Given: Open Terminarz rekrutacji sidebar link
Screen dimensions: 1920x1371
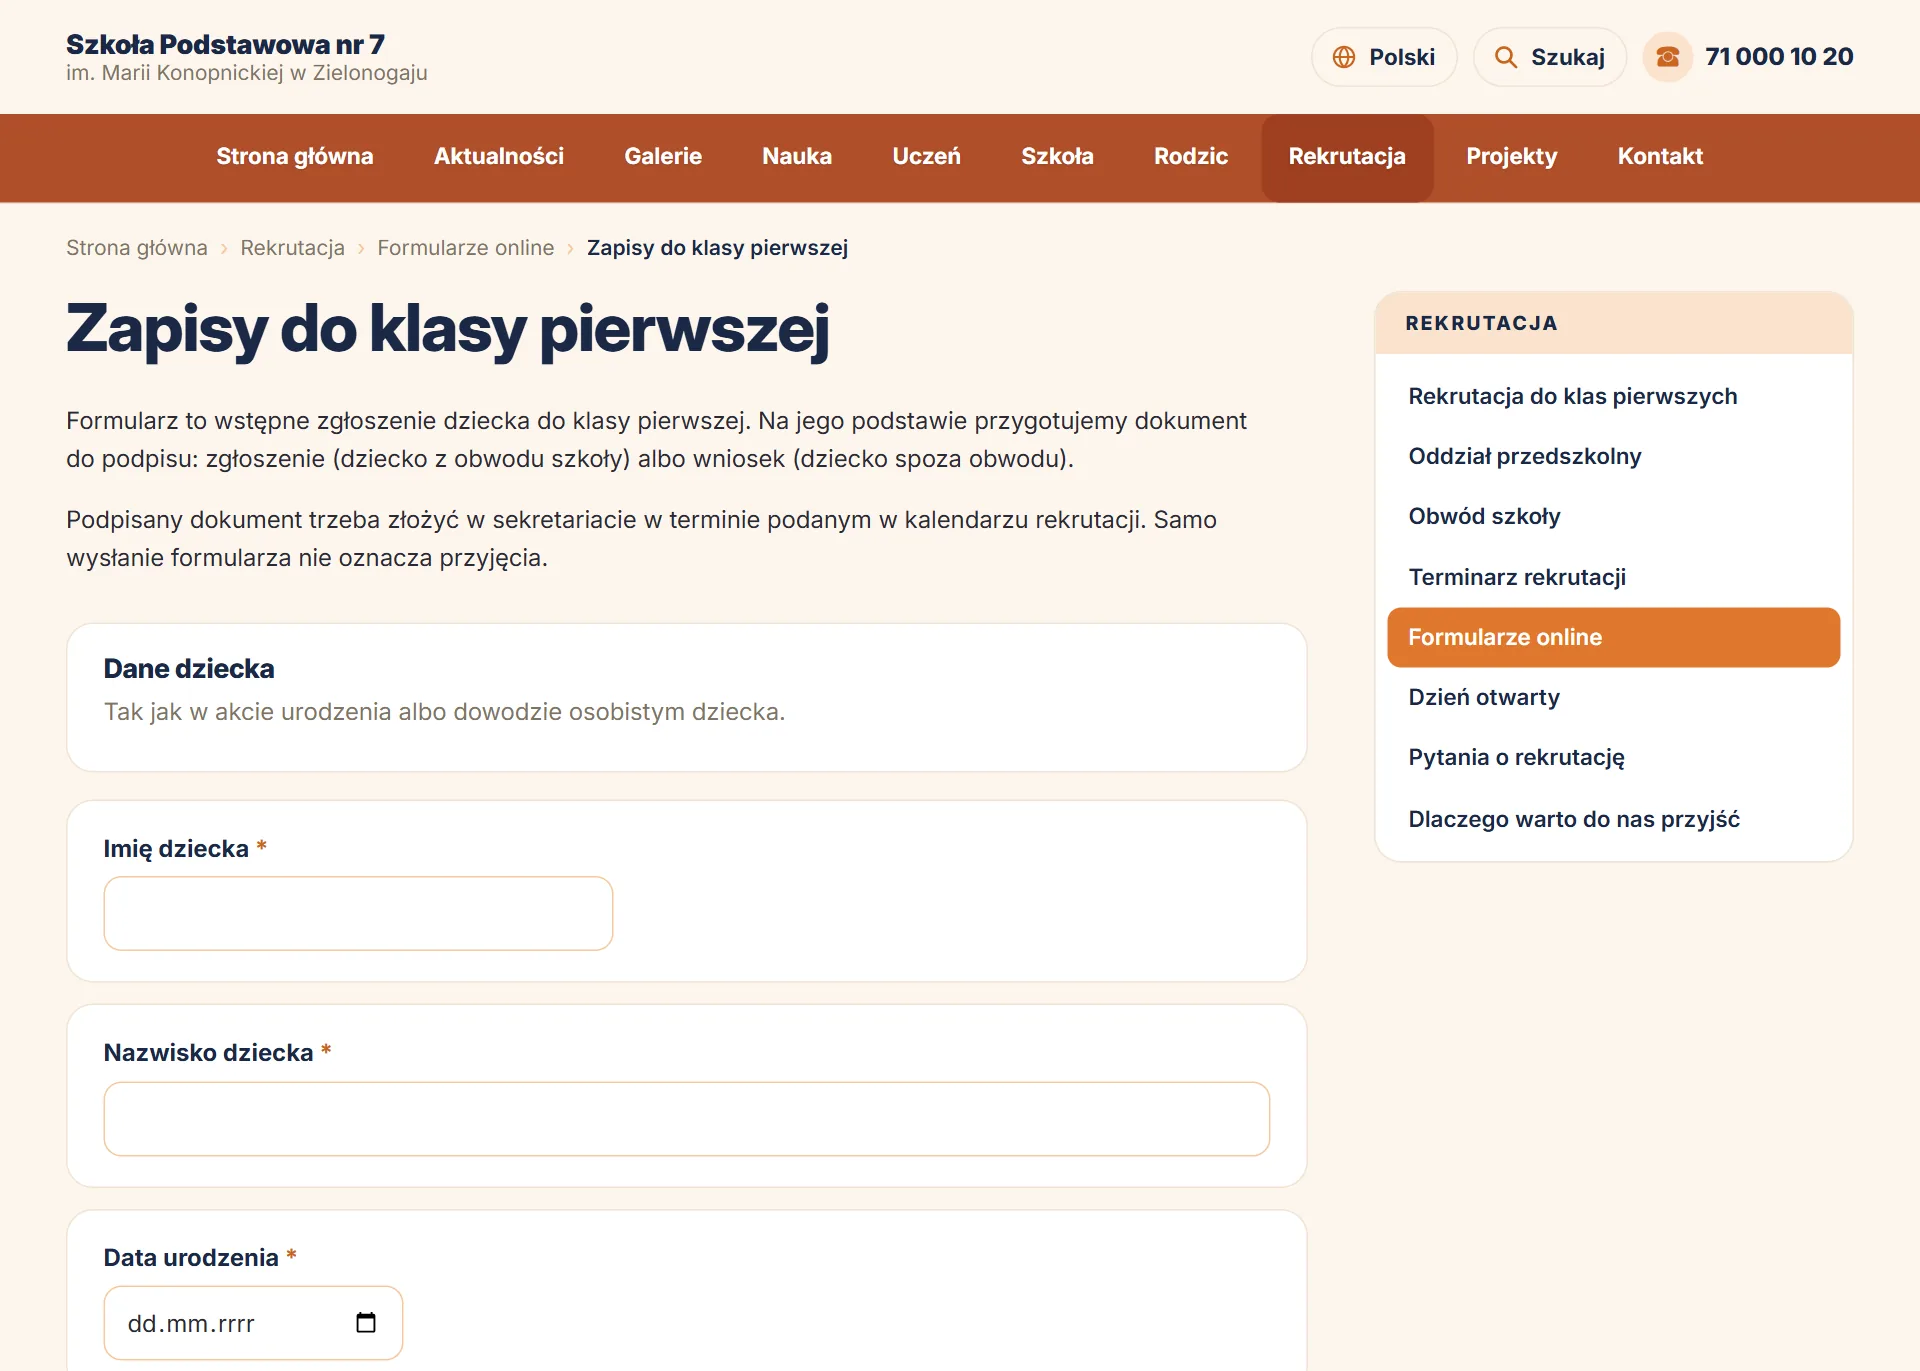Looking at the screenshot, I should (1613, 577).
